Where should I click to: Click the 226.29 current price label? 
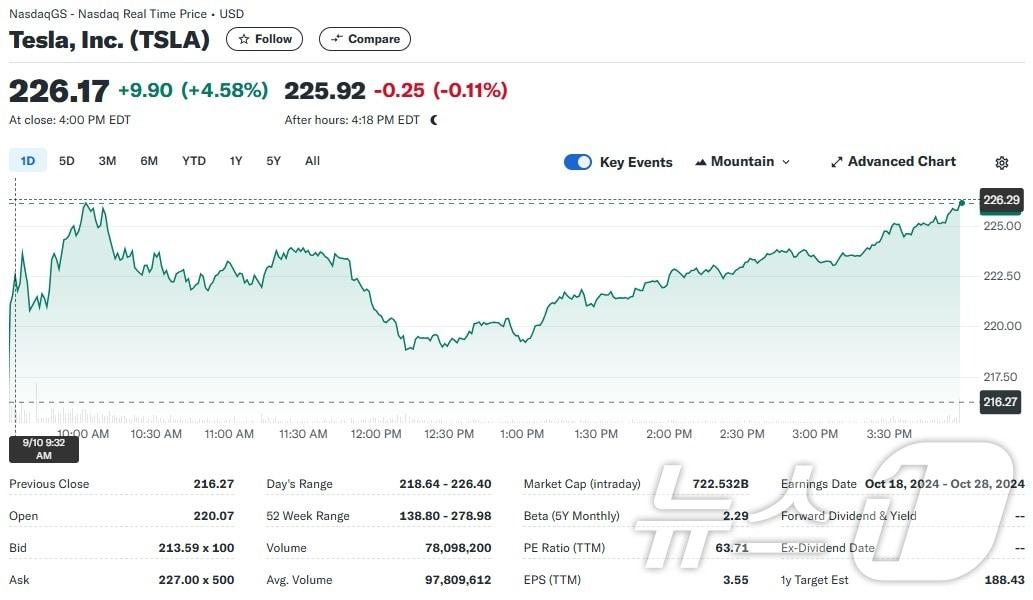1001,200
